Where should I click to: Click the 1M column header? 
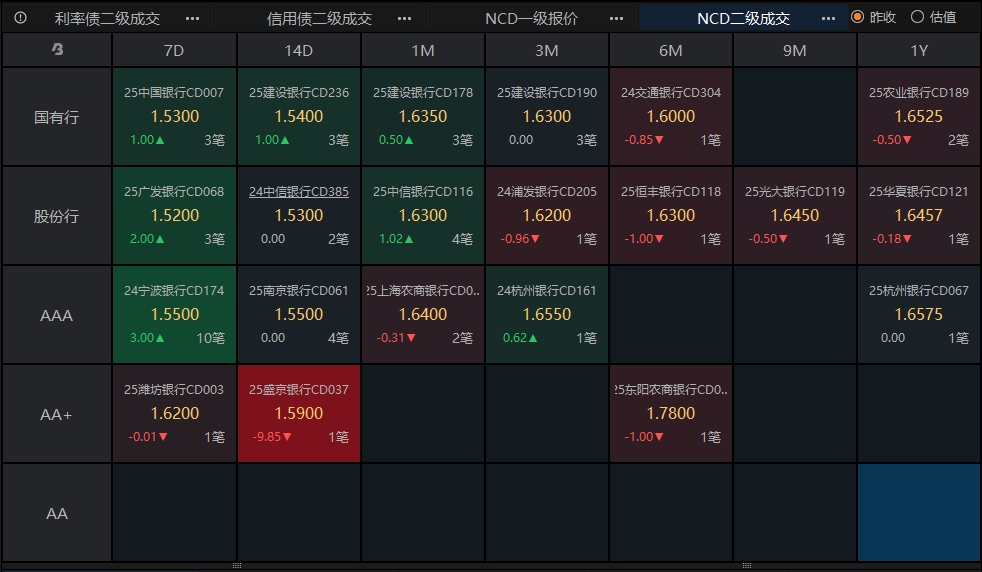pos(423,50)
